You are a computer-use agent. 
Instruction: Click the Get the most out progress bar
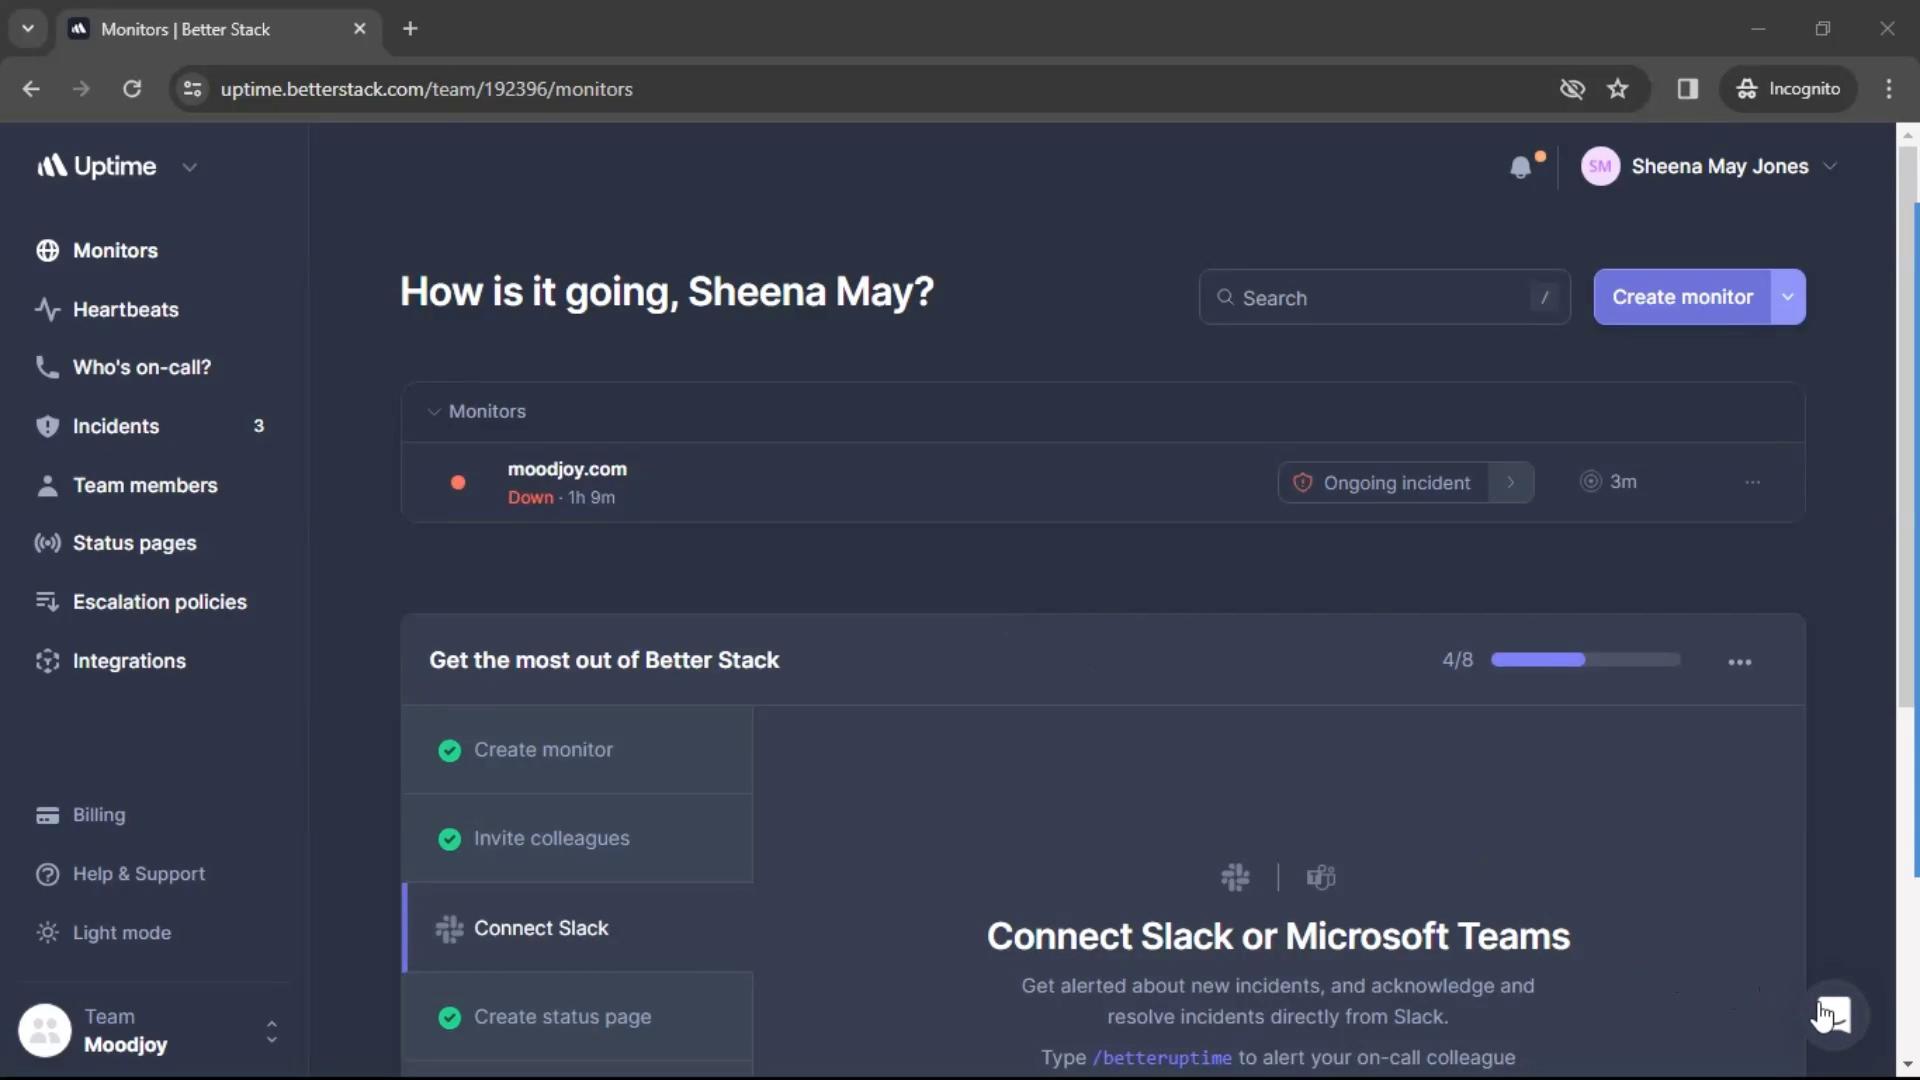(1584, 661)
